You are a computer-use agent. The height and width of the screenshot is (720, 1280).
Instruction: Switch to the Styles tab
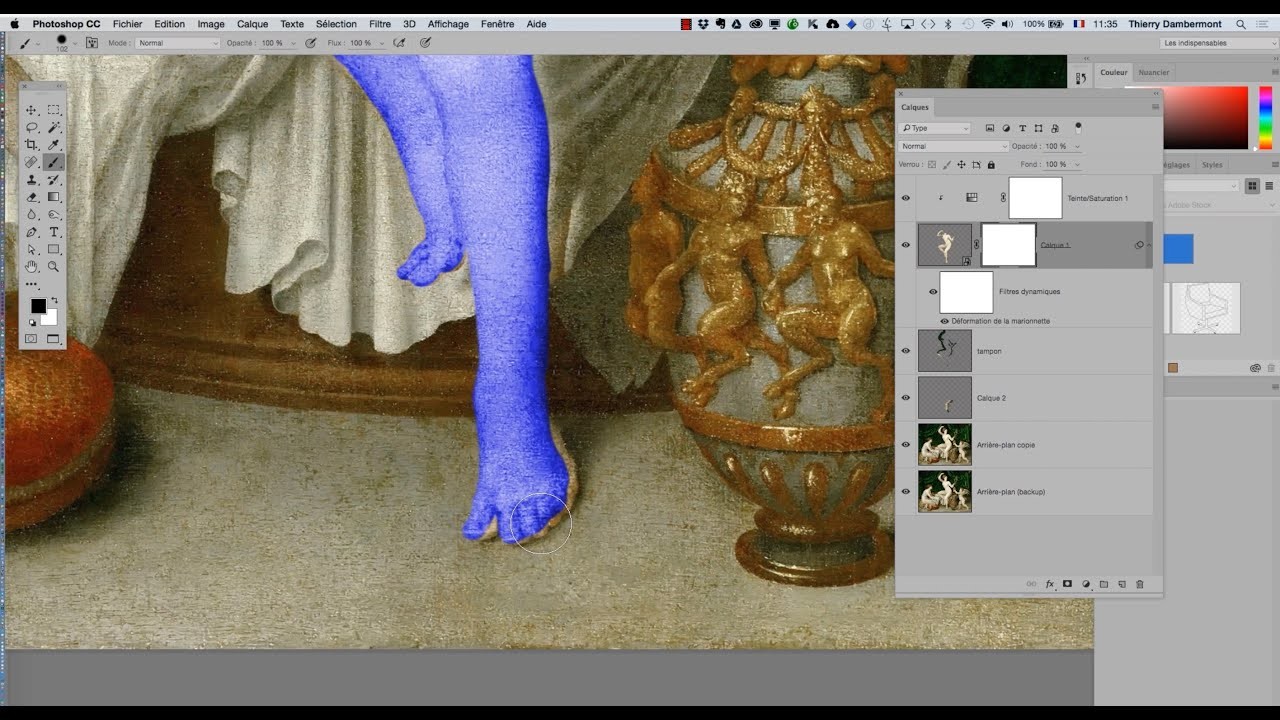point(1212,165)
